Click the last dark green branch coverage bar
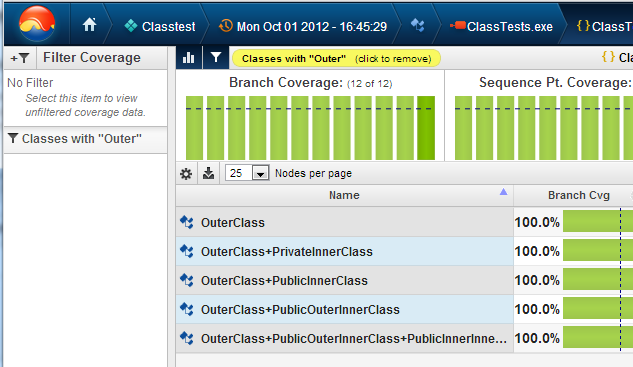The height and width of the screenshot is (367, 633). (426, 128)
